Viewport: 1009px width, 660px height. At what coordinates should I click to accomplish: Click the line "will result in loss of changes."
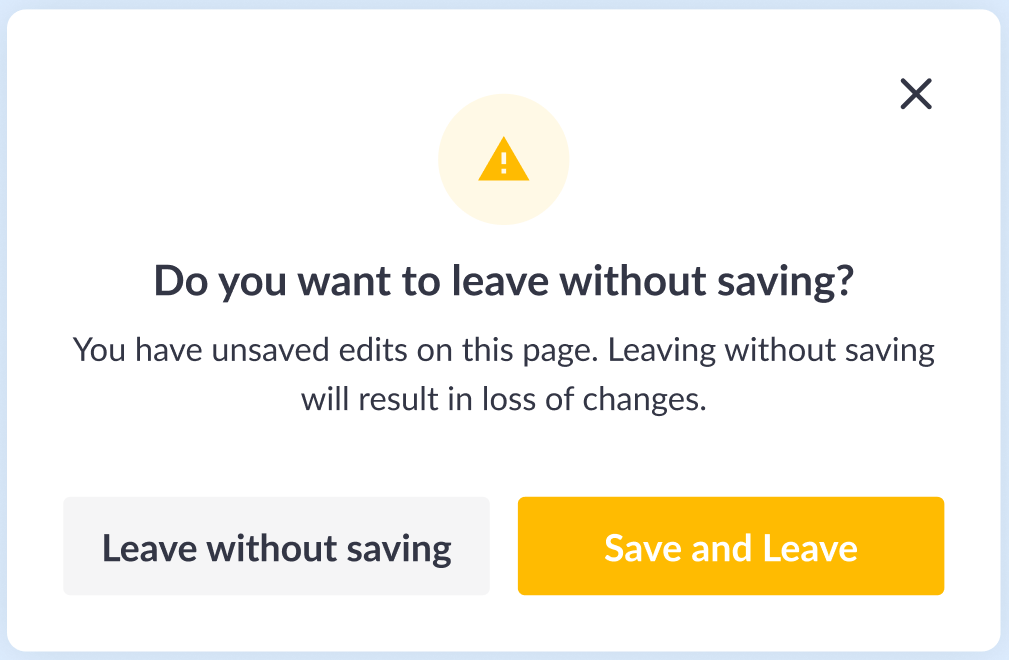point(504,399)
